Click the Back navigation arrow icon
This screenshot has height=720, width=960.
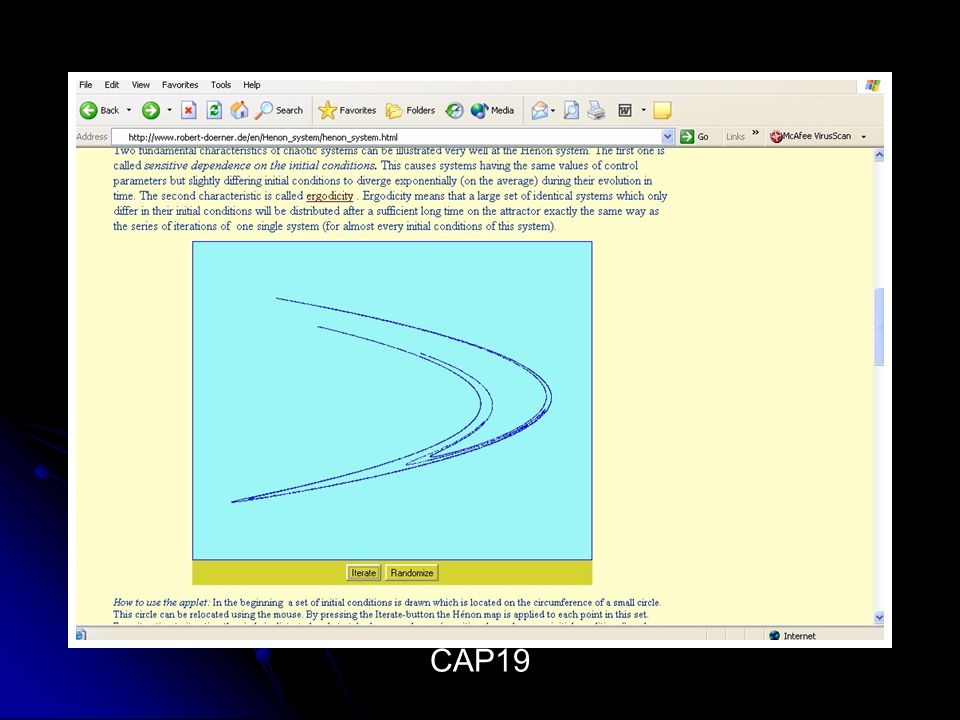pyautogui.click(x=89, y=110)
